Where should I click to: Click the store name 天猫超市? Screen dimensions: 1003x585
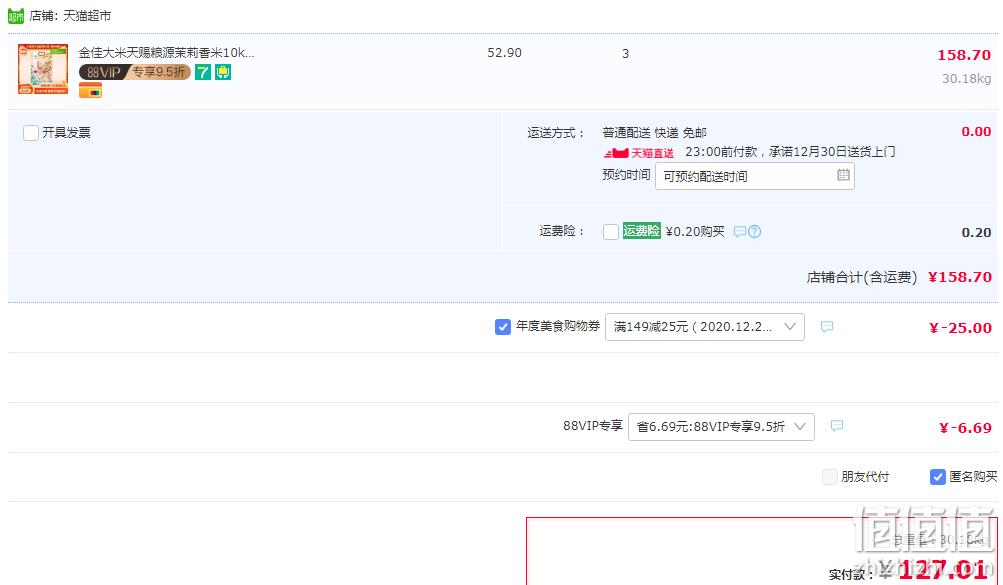pyautogui.click(x=87, y=15)
